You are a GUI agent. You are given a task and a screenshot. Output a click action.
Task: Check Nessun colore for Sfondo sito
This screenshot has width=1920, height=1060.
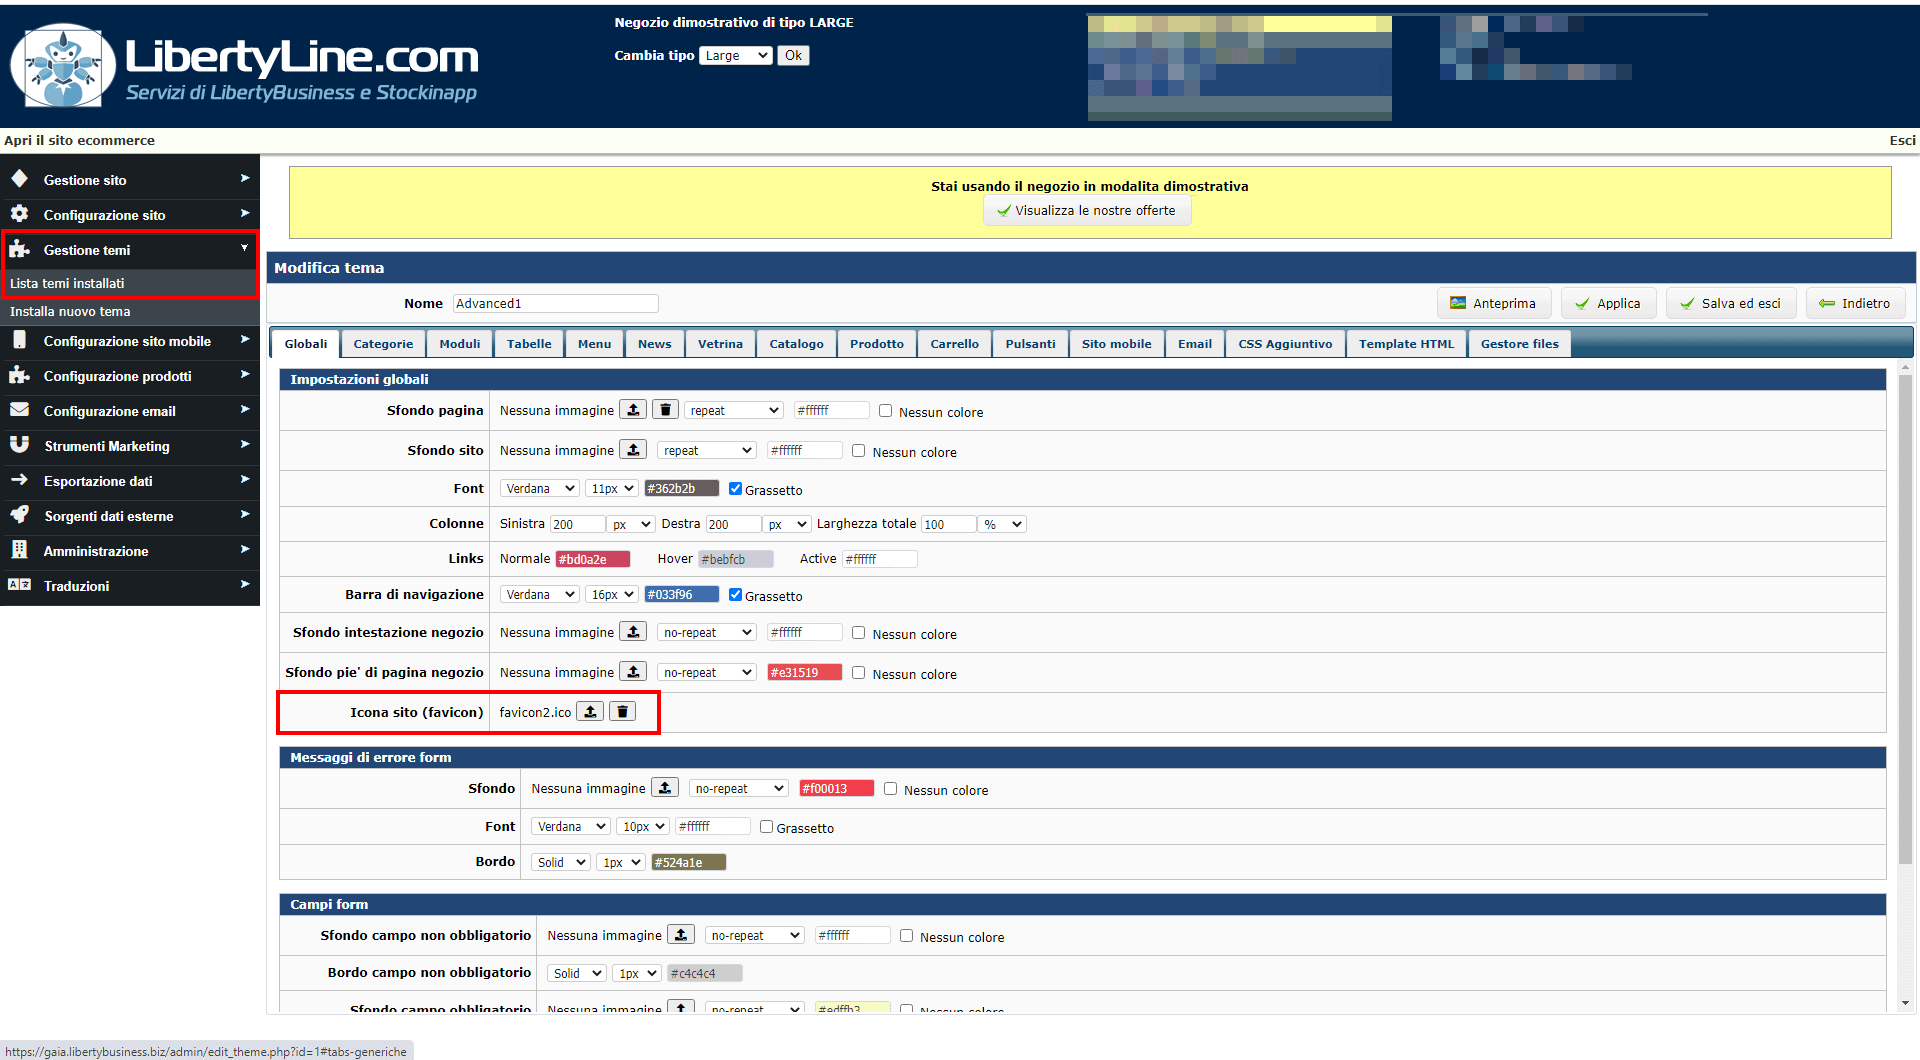(x=858, y=451)
